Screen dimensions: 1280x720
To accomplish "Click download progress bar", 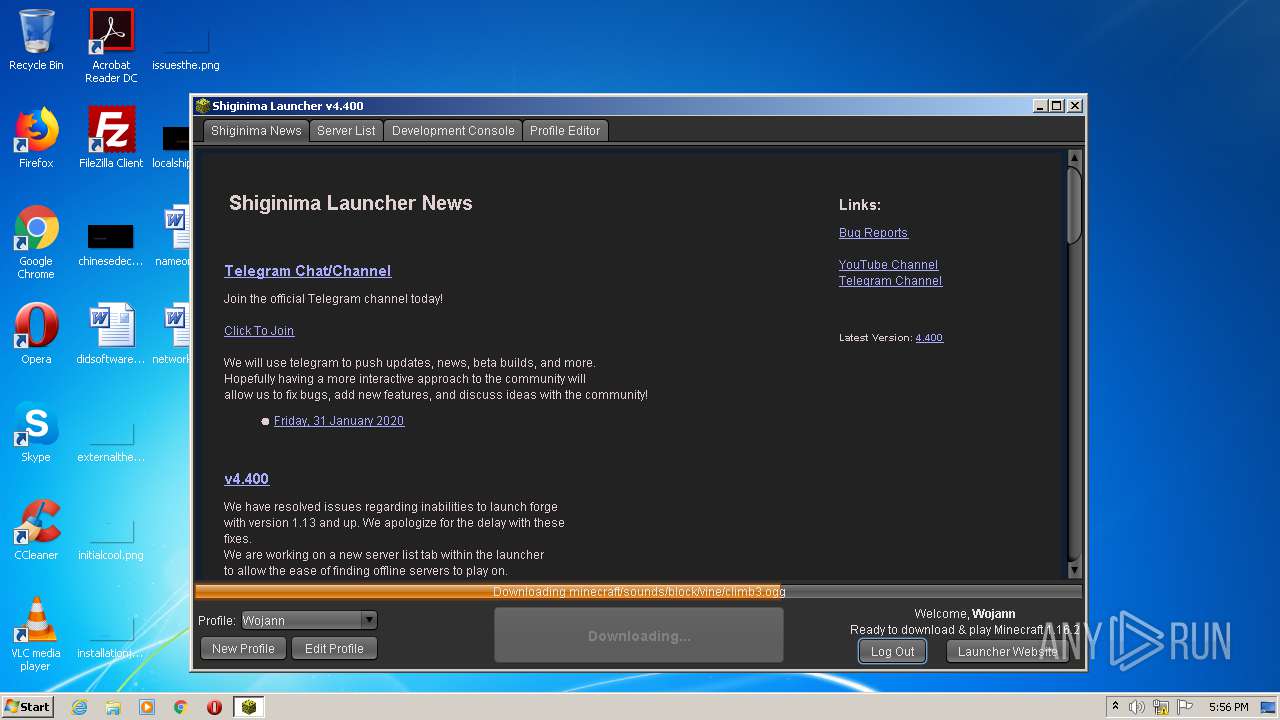I will click(x=639, y=592).
